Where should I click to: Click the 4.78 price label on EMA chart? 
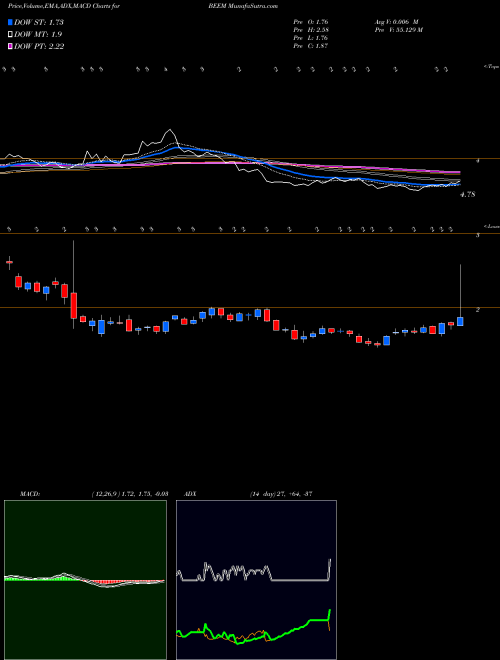[x=468, y=194]
